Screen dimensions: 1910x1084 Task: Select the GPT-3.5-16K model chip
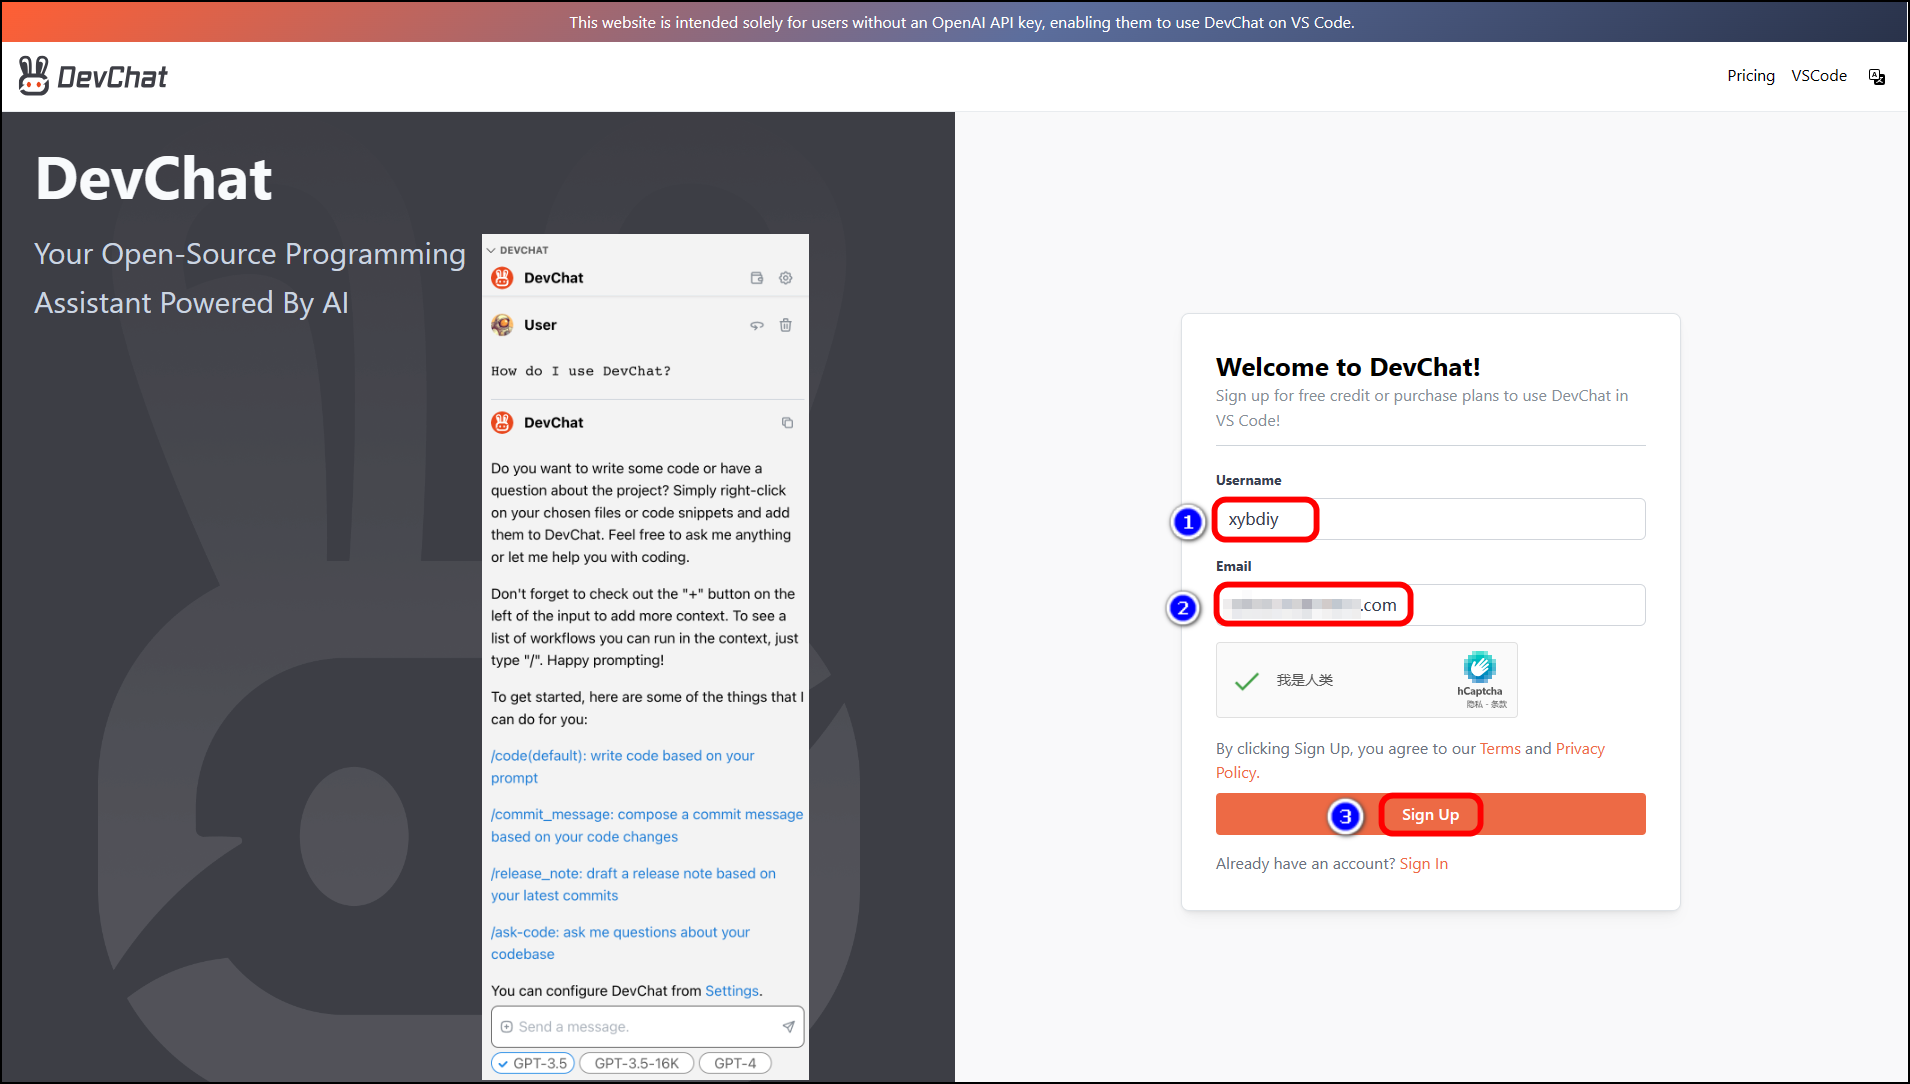point(637,1064)
